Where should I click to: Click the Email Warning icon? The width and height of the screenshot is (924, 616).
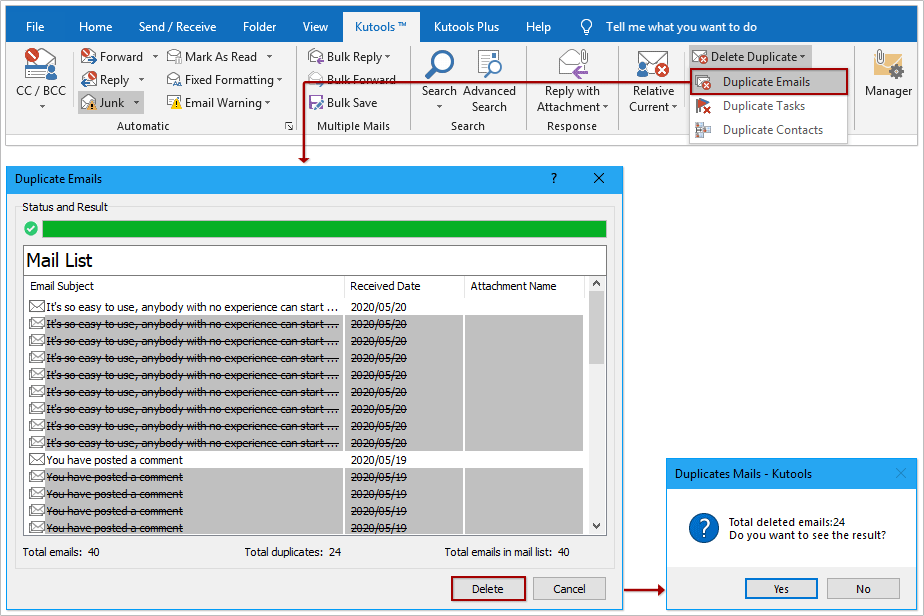pos(174,103)
